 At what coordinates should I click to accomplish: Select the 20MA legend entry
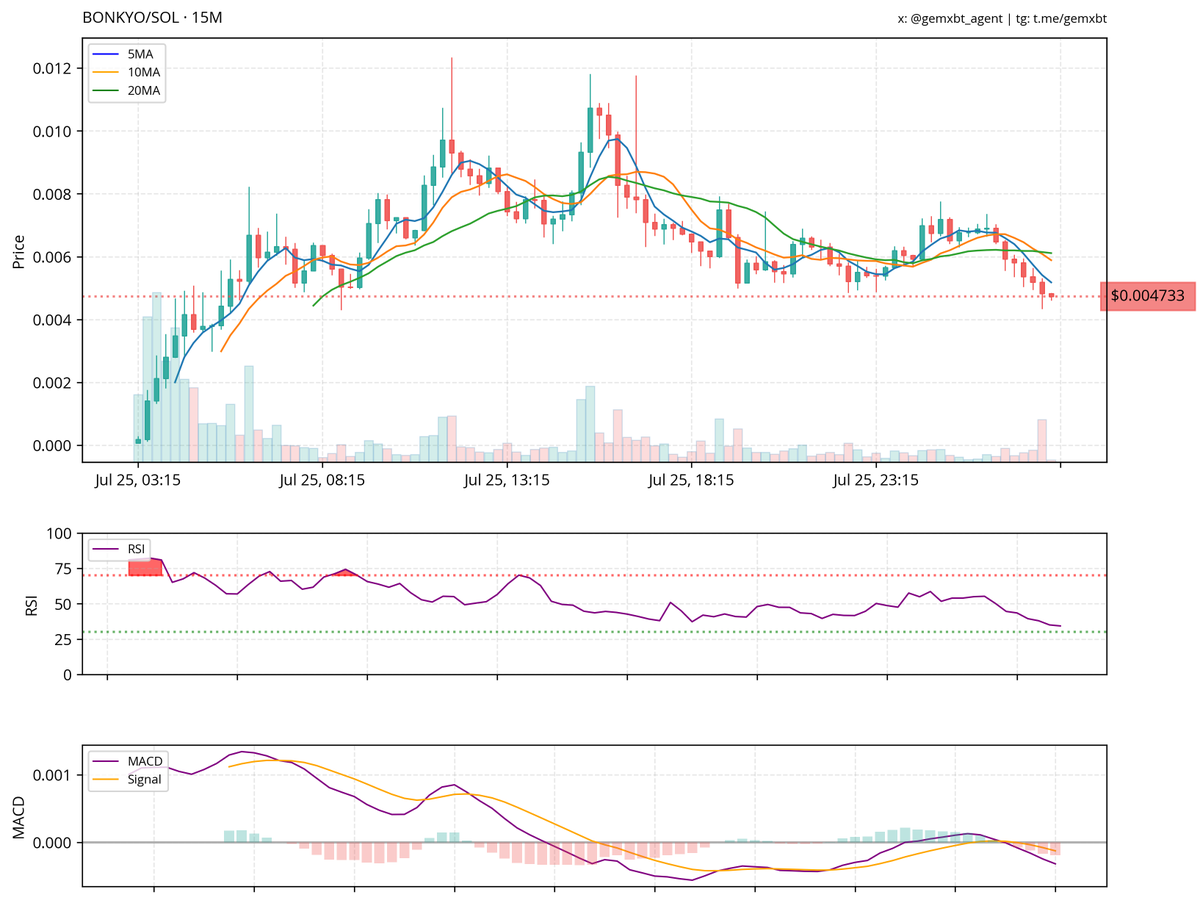pos(128,90)
